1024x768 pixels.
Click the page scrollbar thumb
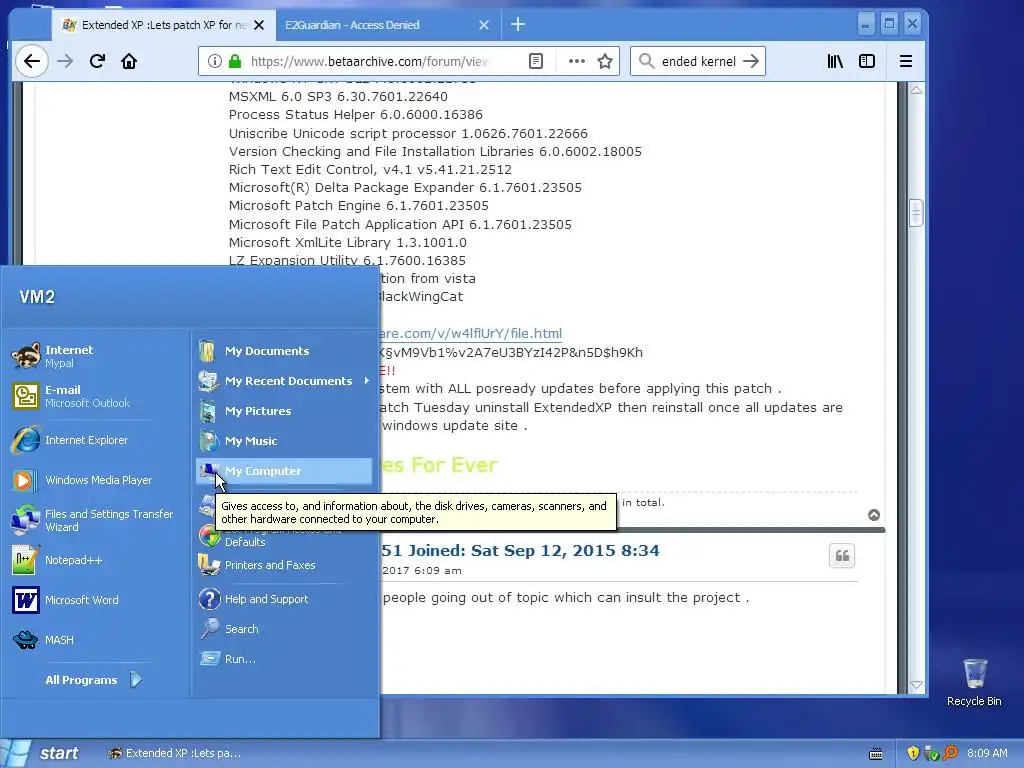916,213
